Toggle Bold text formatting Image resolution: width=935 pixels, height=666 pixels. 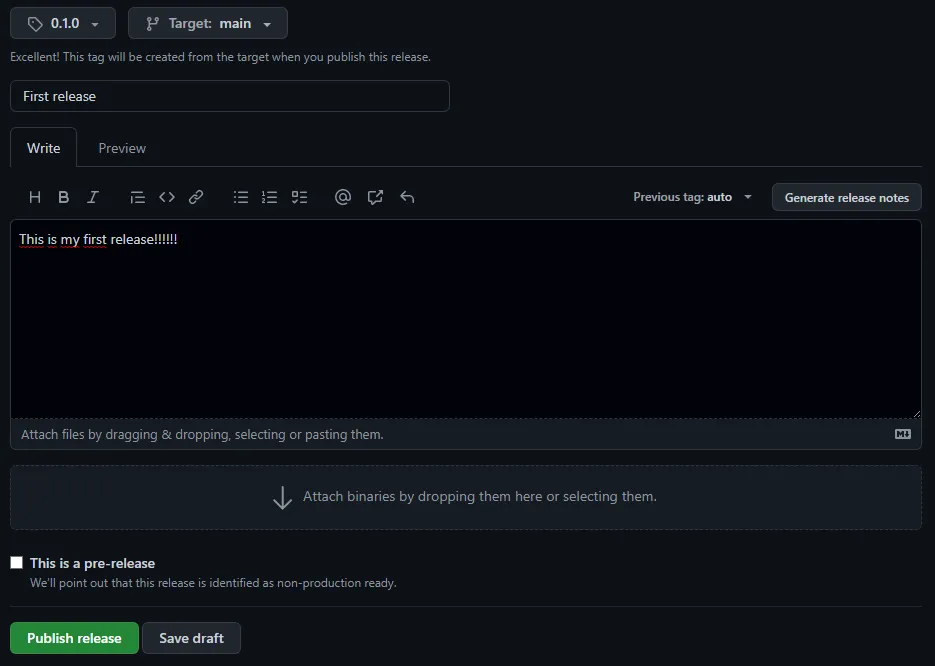63,197
